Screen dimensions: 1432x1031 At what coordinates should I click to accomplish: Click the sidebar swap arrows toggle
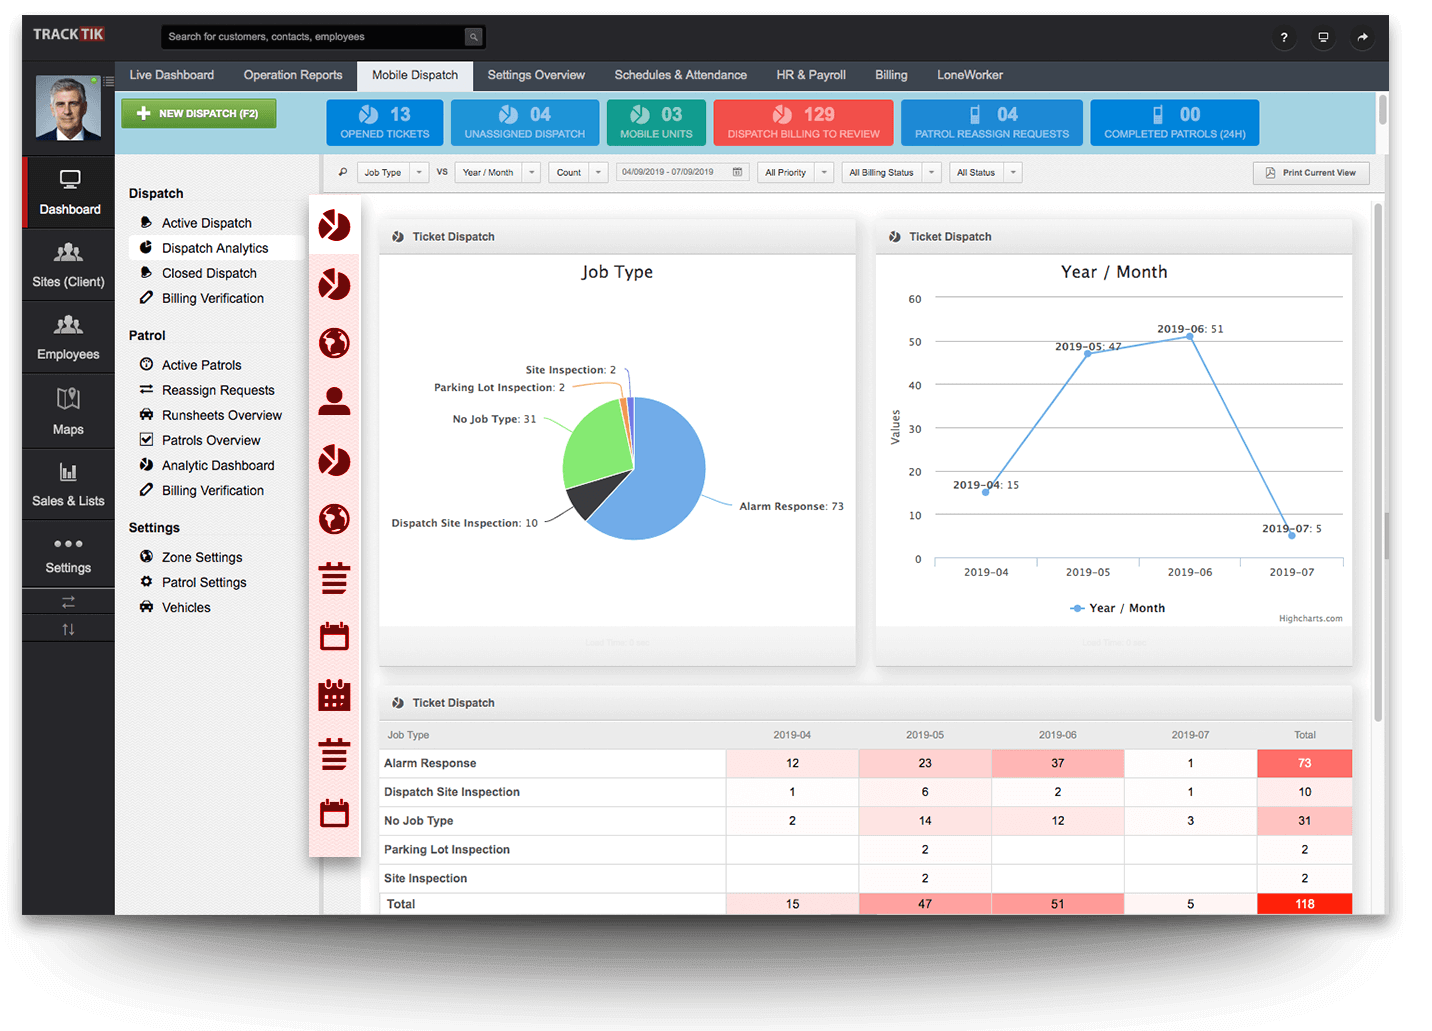68,602
